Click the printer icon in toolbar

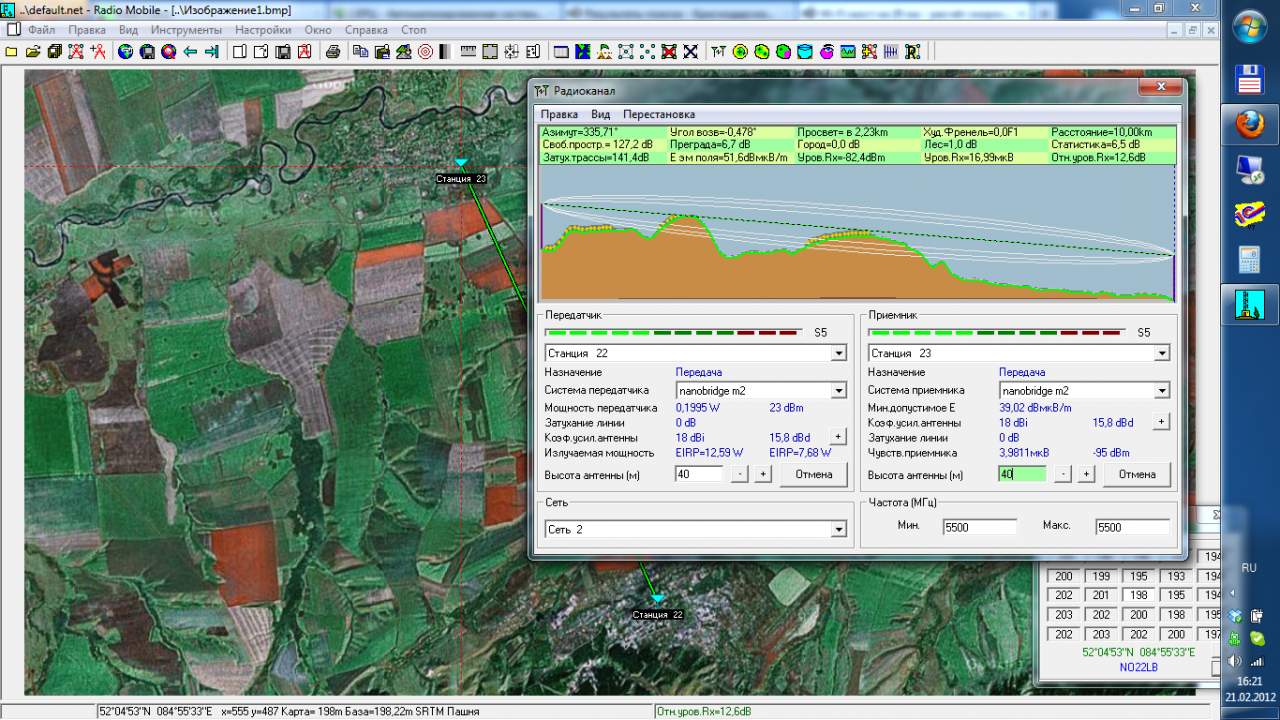[x=333, y=52]
